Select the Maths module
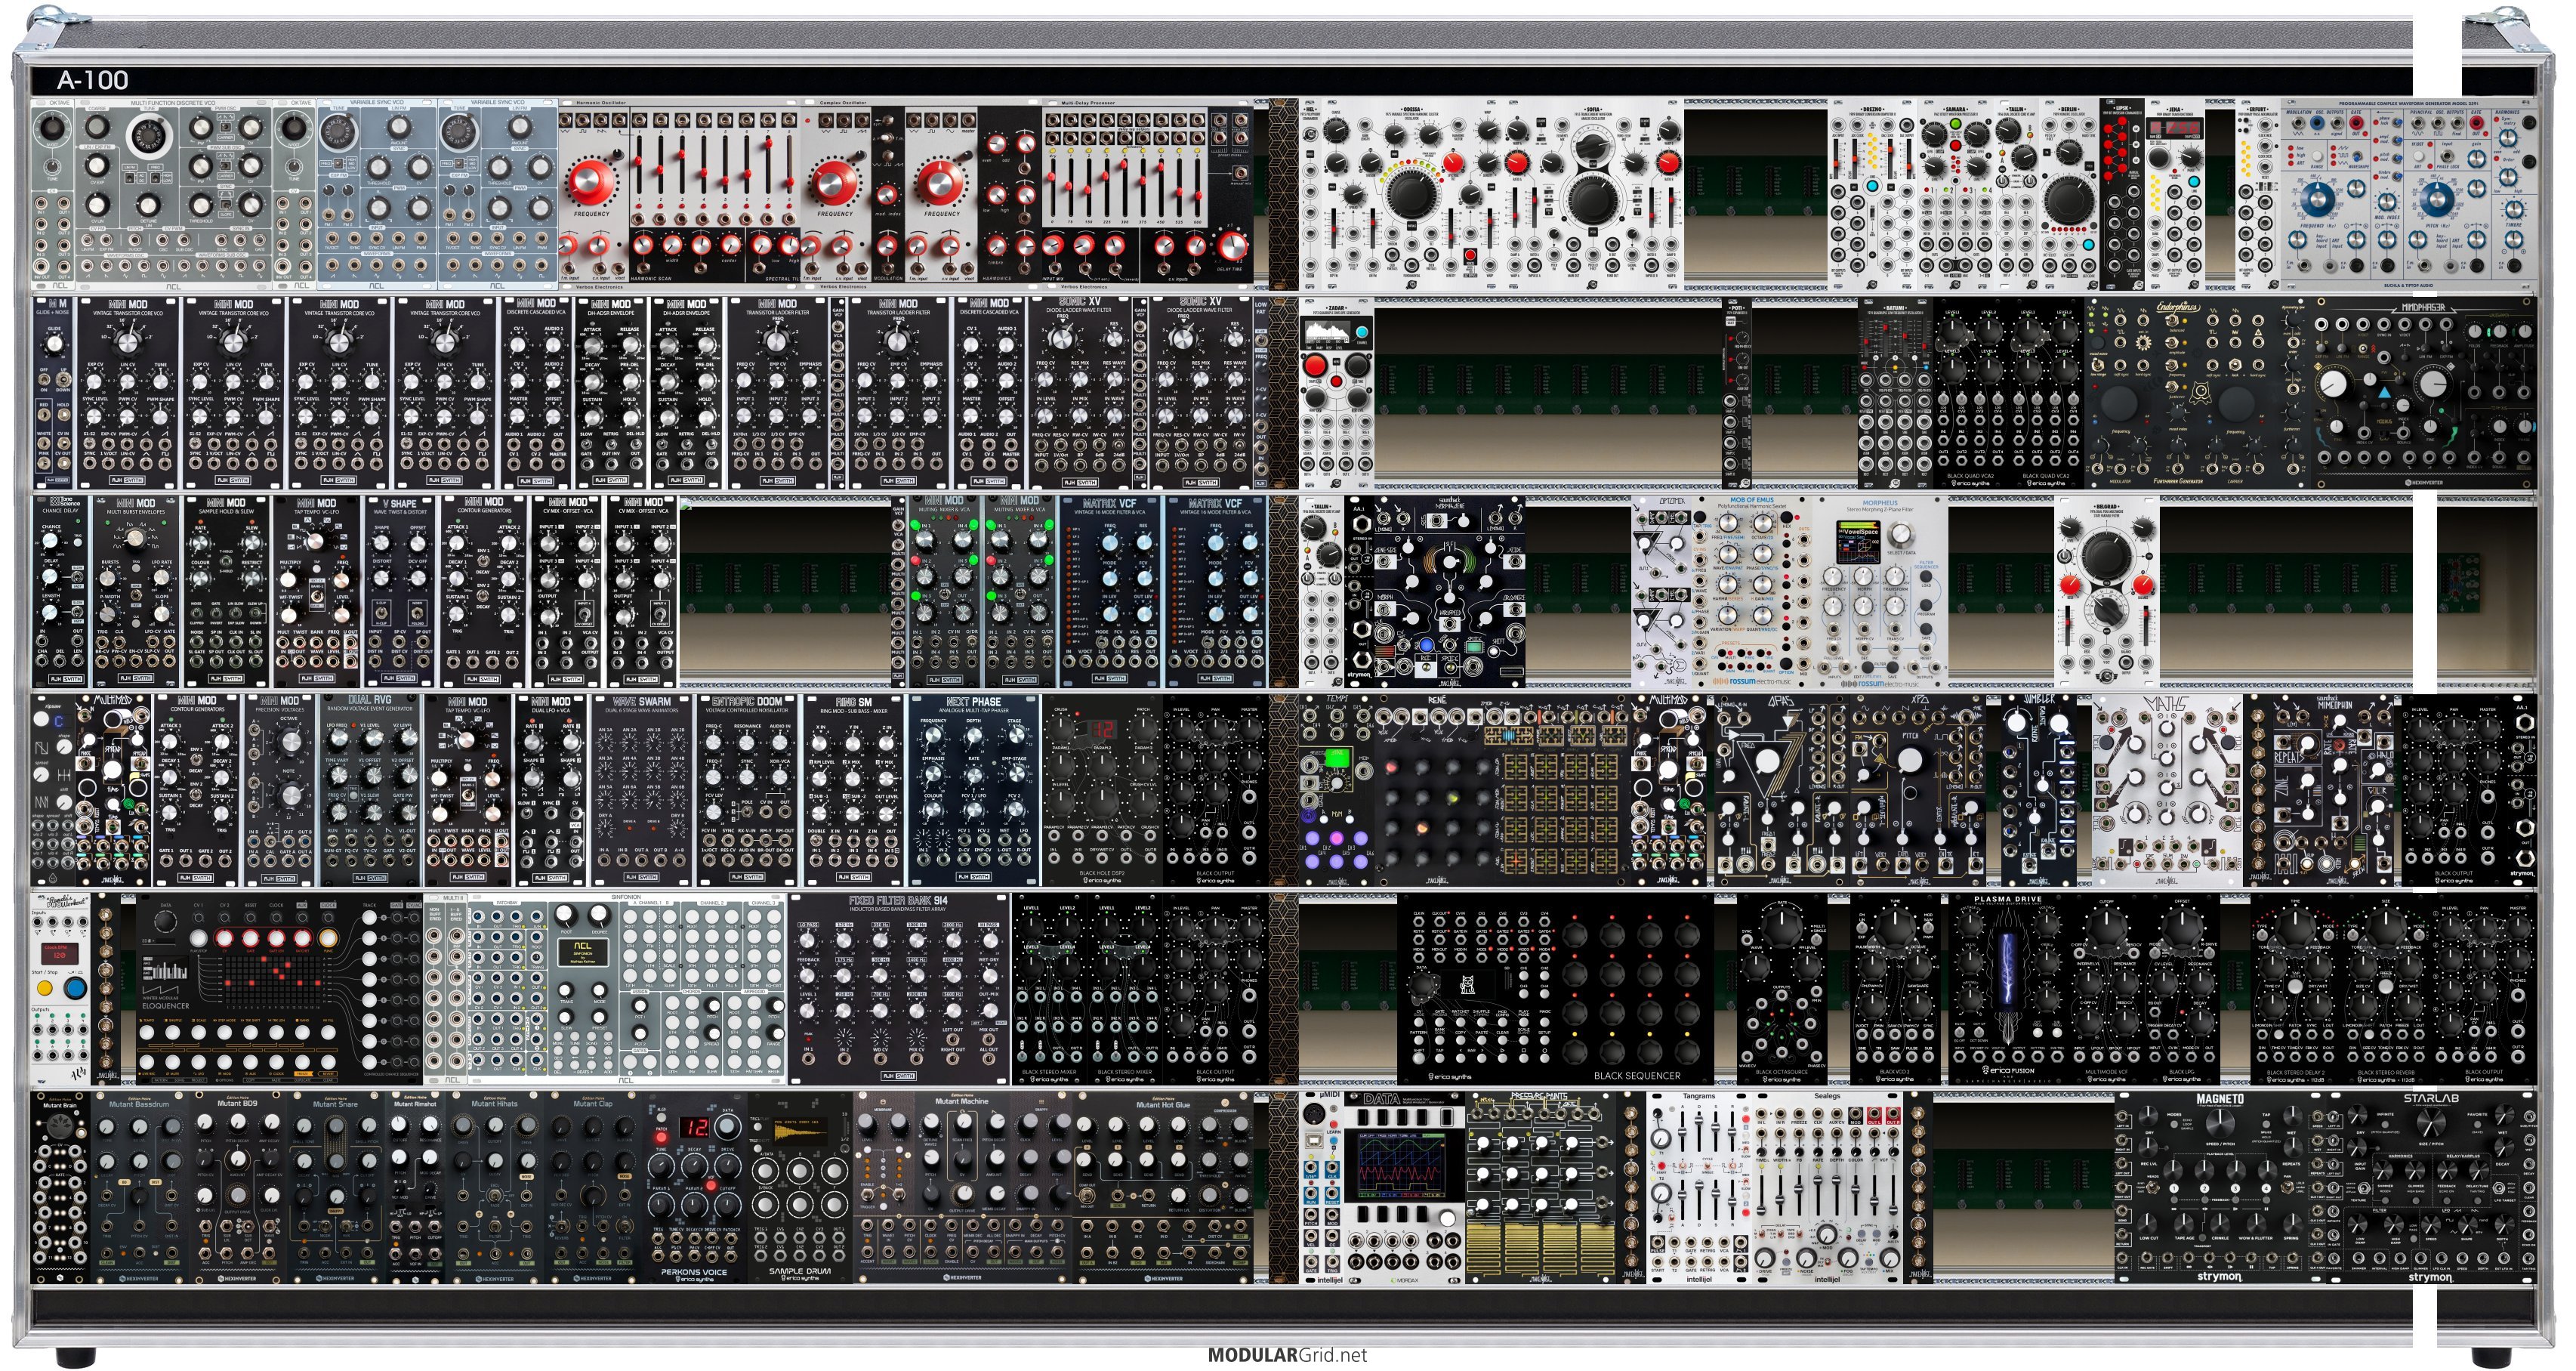The image size is (2576, 1371). [2167, 790]
